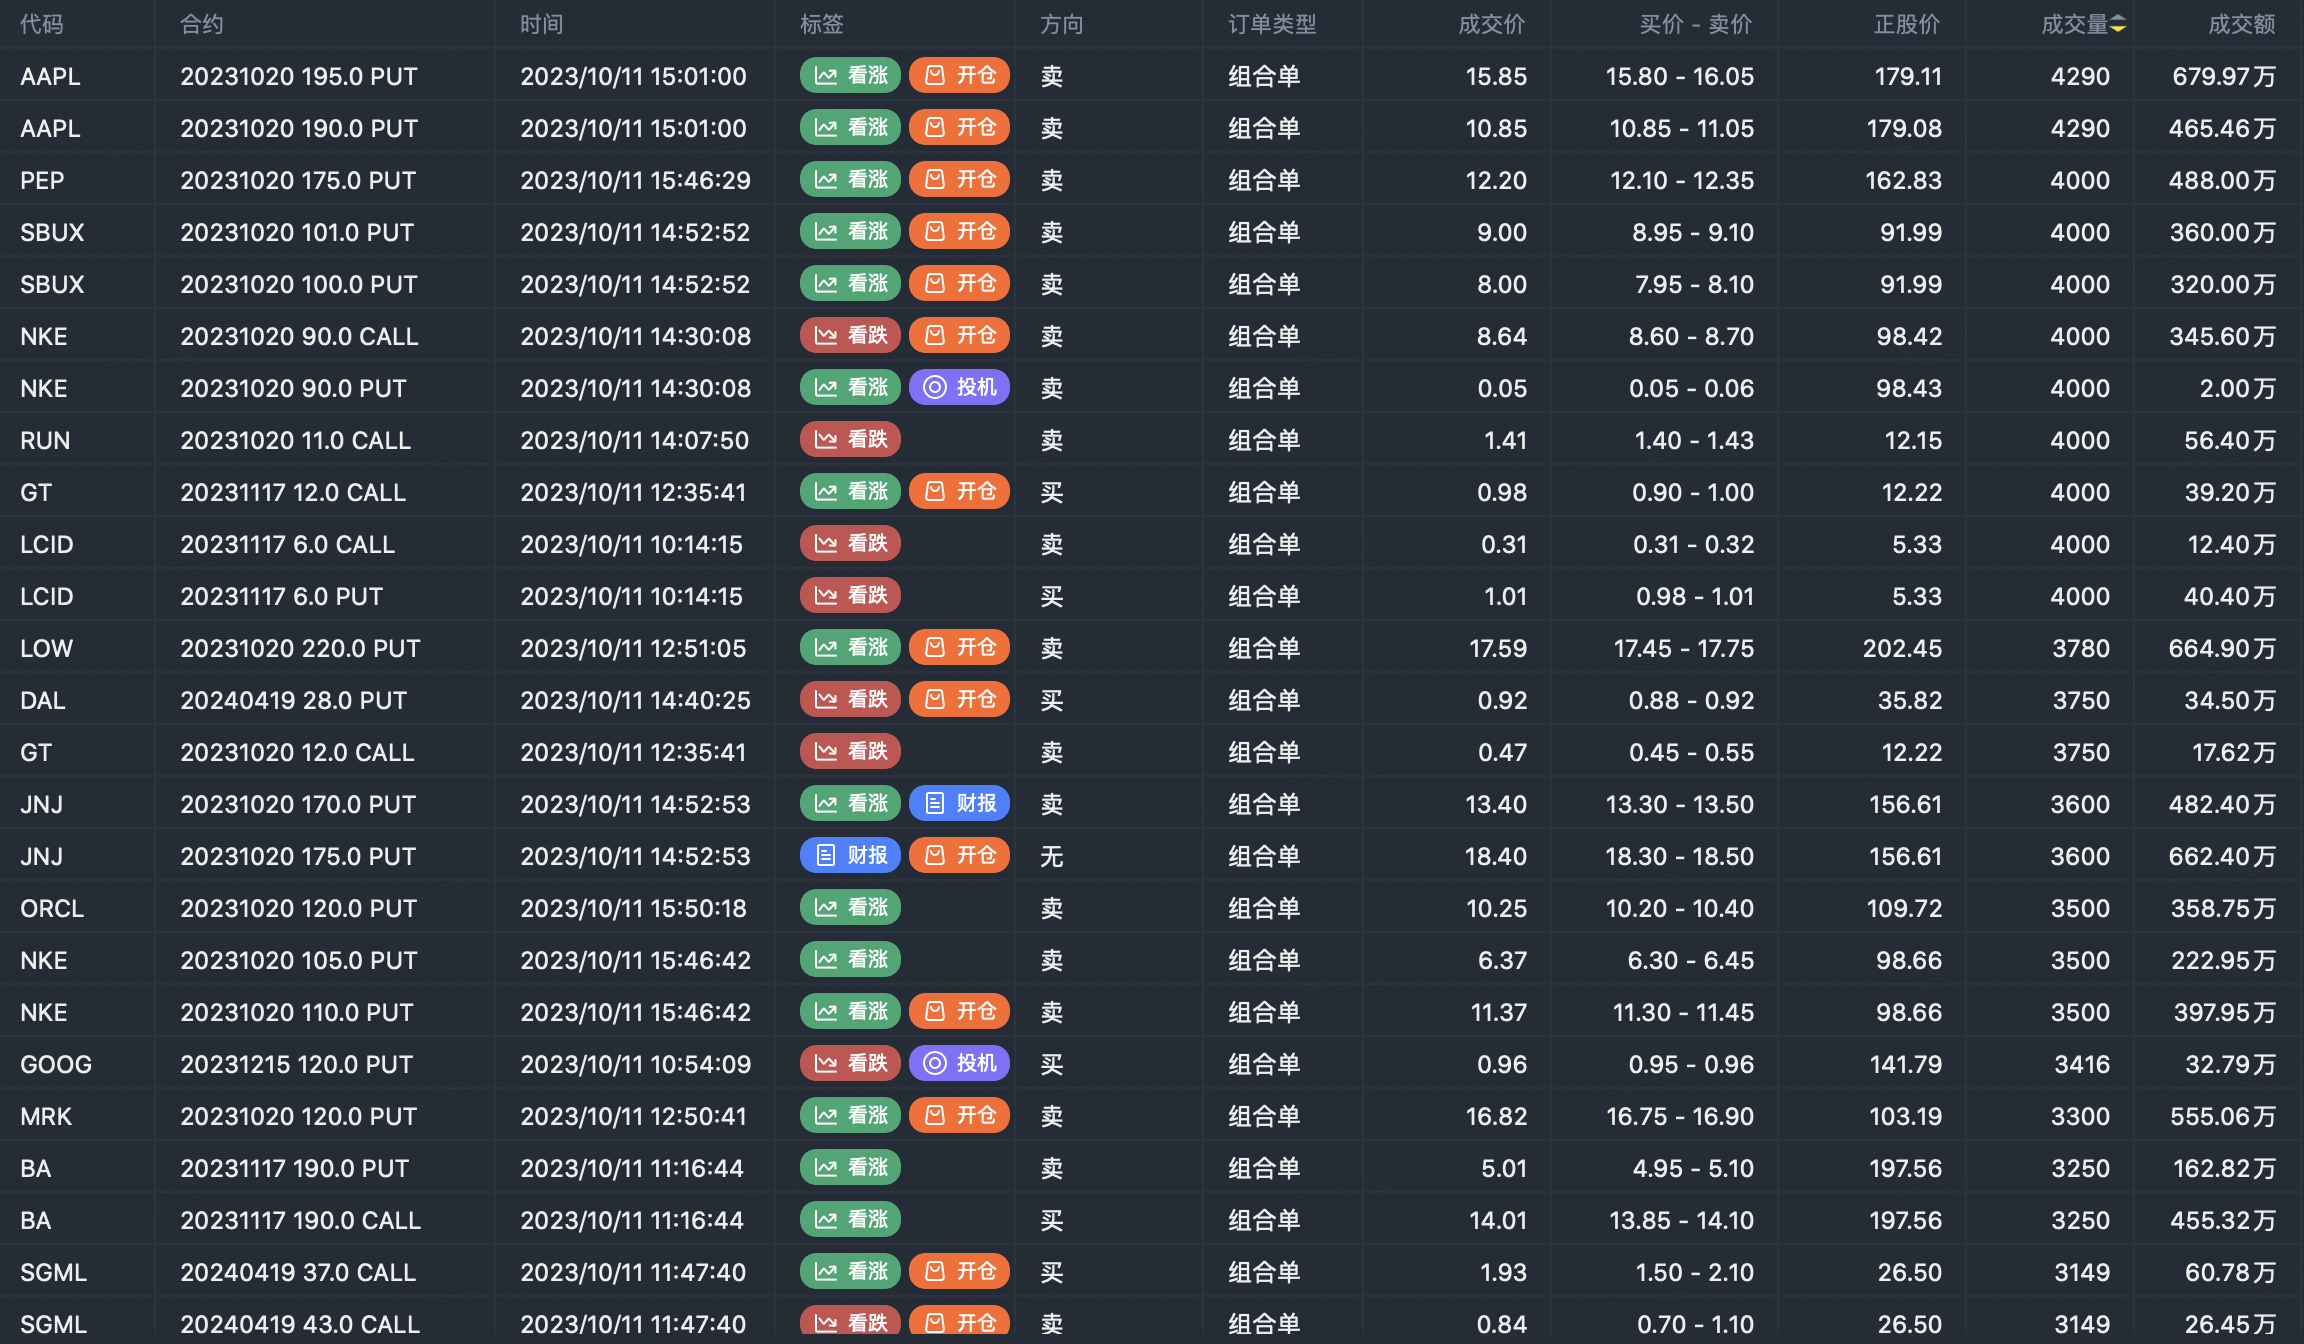Select the RUN ticker code
Image resolution: width=2304 pixels, height=1344 pixels.
45,440
